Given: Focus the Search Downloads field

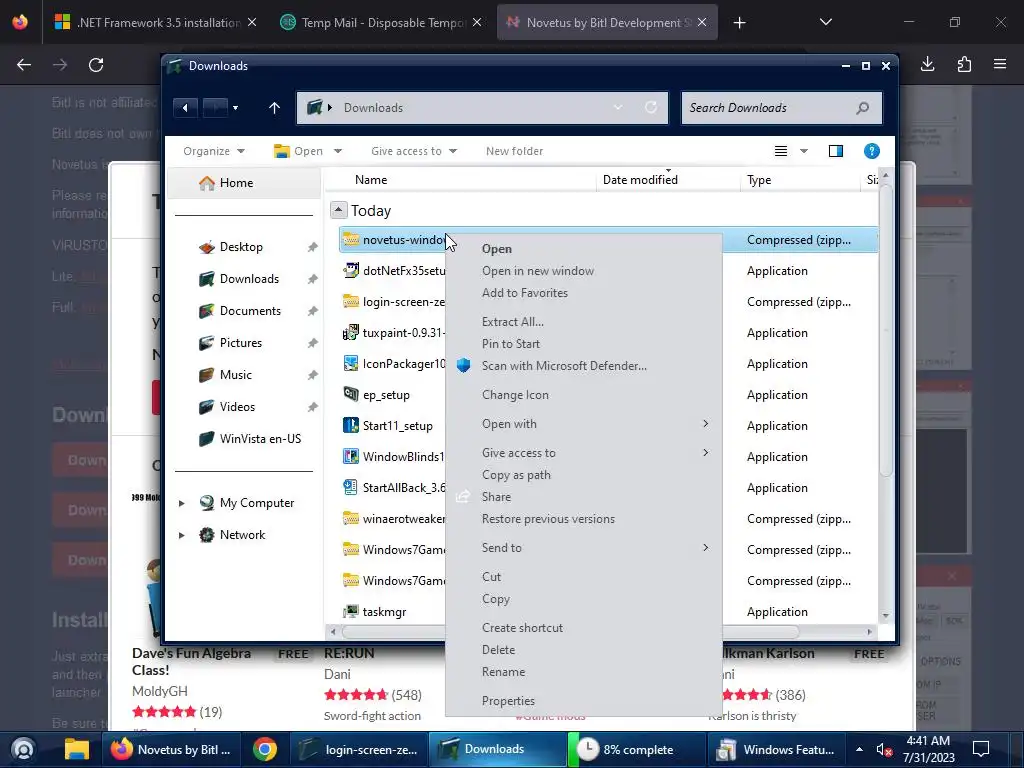Looking at the screenshot, I should (781, 108).
